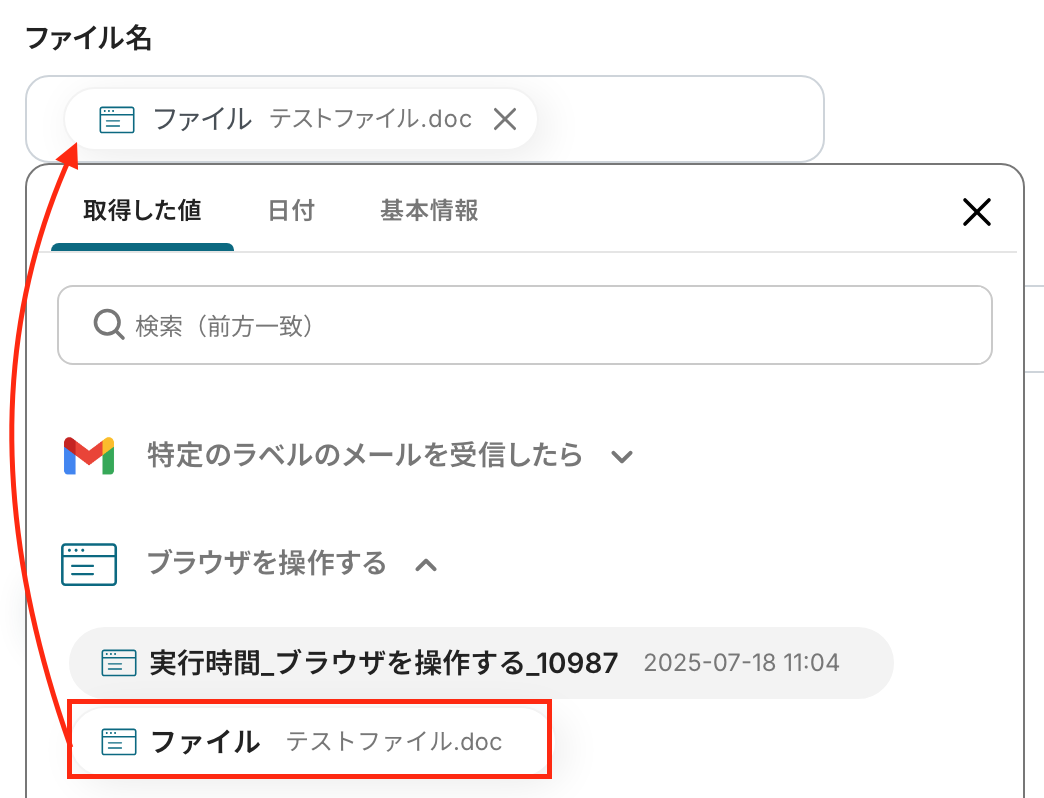
Task: Click the empty area of the ファイル名 field
Action: click(x=680, y=119)
